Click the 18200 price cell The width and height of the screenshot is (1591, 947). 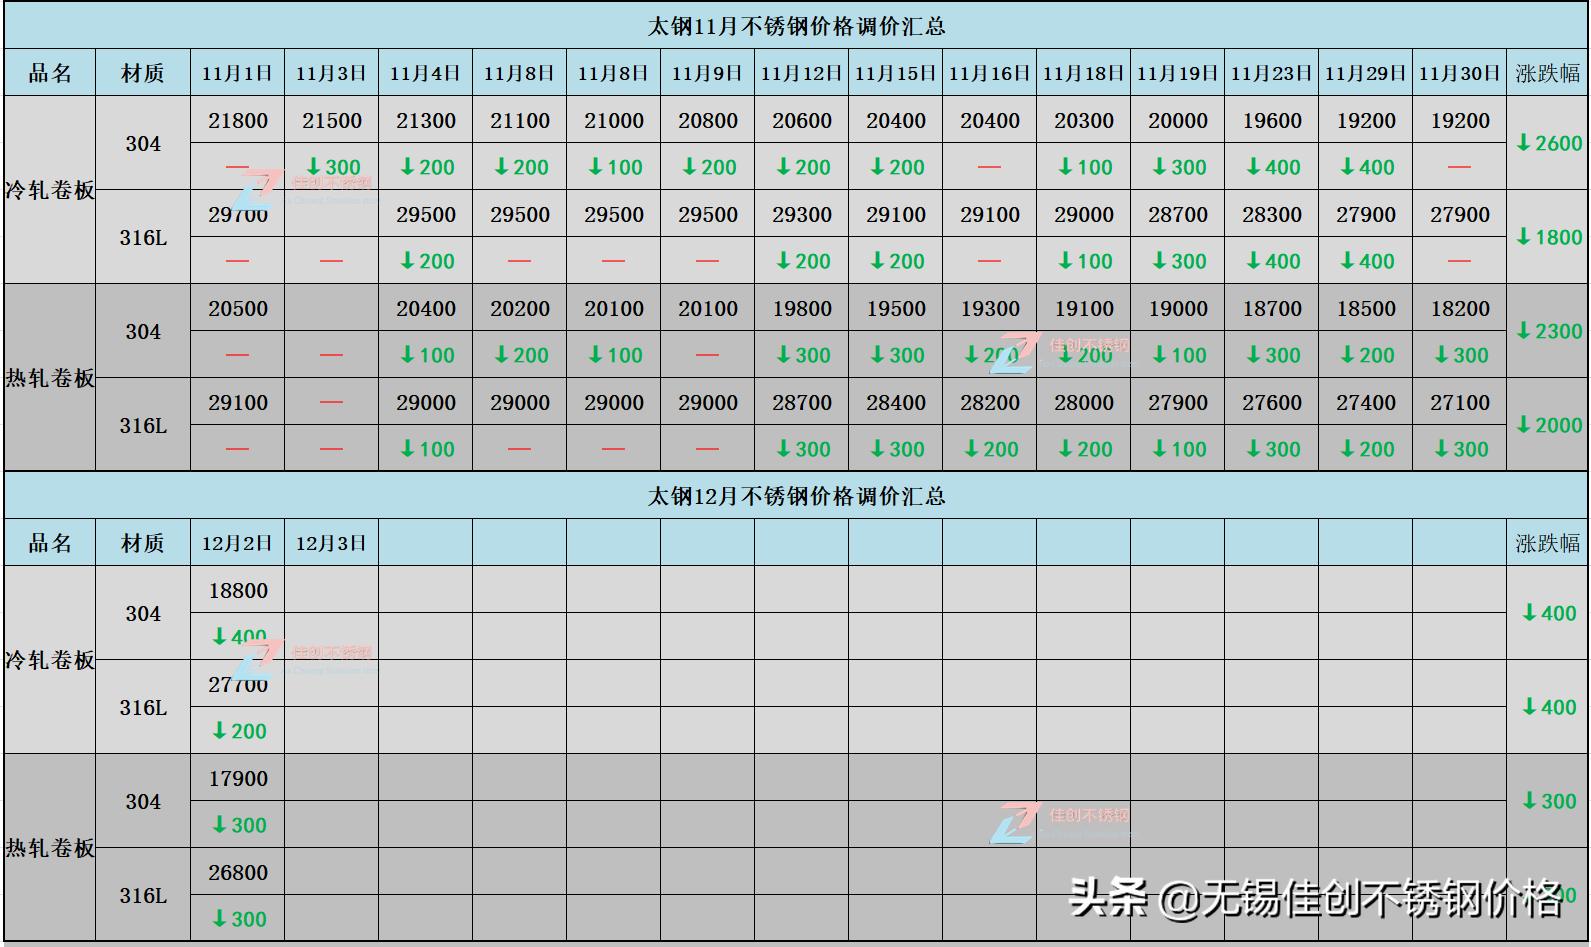coord(1459,308)
